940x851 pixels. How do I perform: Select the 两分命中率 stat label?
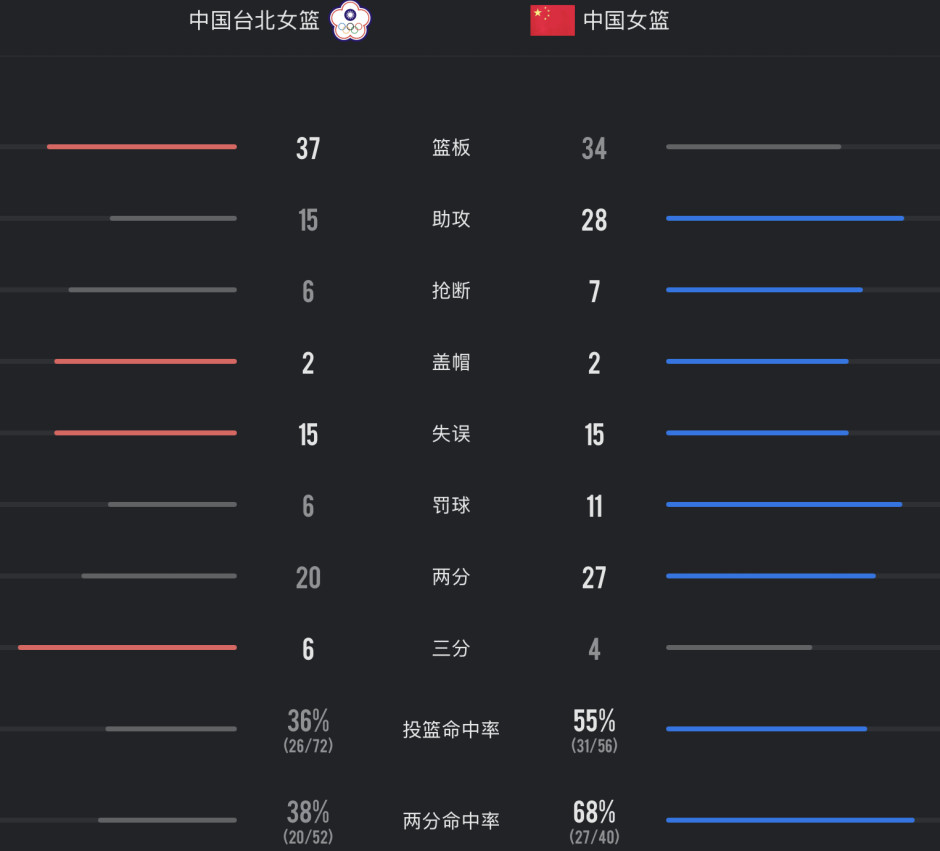[x=451, y=820]
